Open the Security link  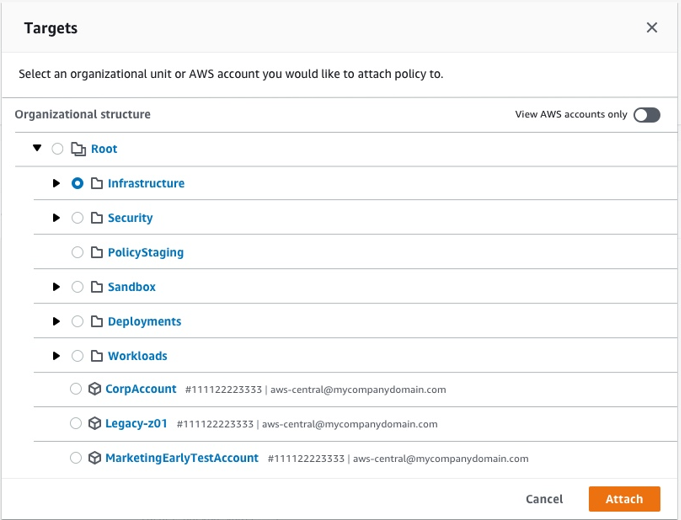tap(130, 218)
